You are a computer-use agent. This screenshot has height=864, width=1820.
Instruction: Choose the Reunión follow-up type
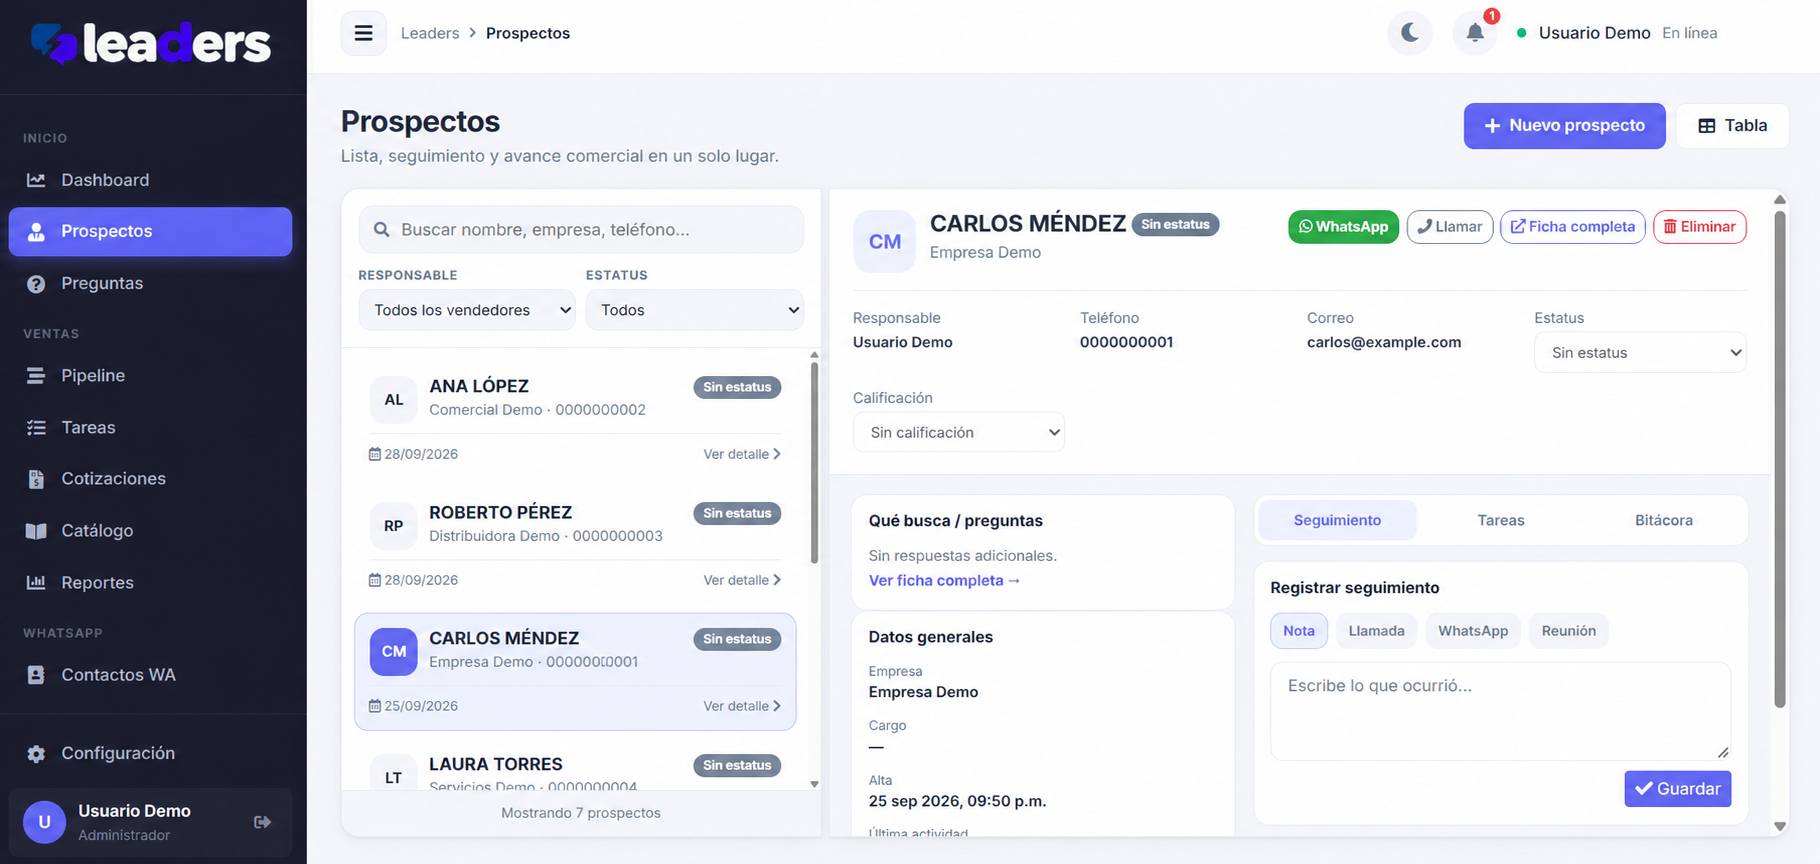click(1568, 631)
